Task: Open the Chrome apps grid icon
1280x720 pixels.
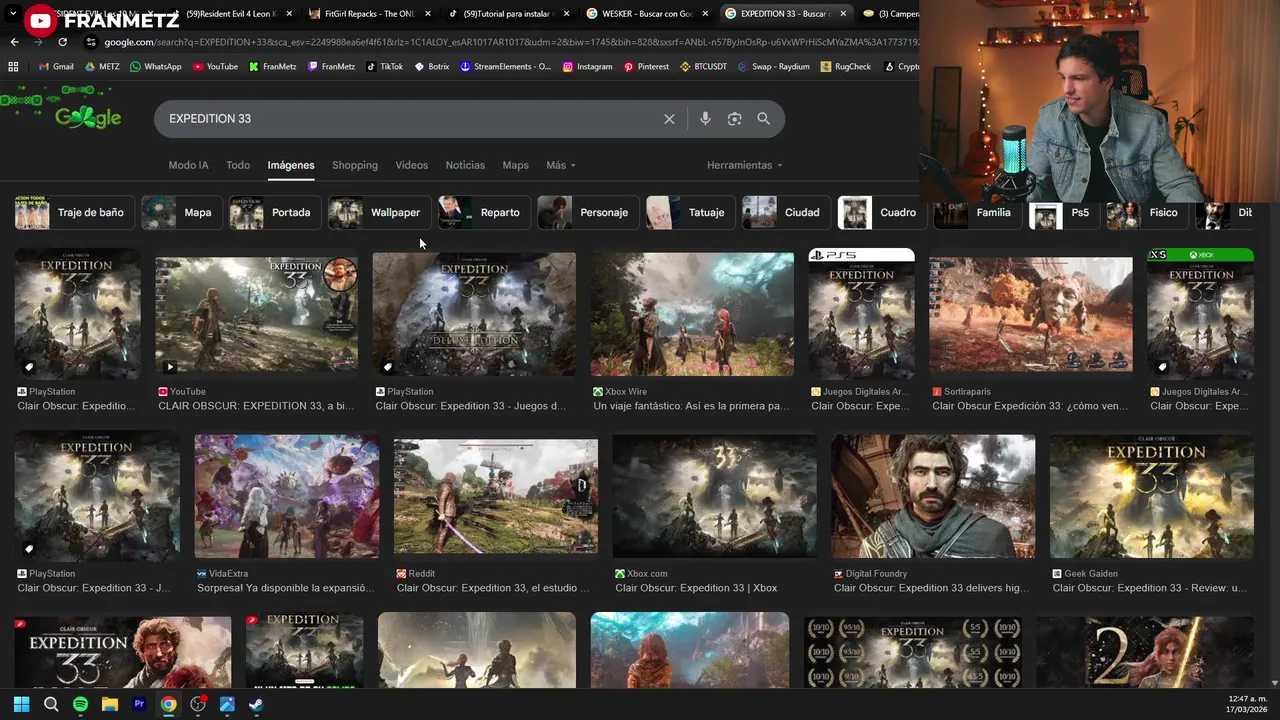Action: (13, 67)
